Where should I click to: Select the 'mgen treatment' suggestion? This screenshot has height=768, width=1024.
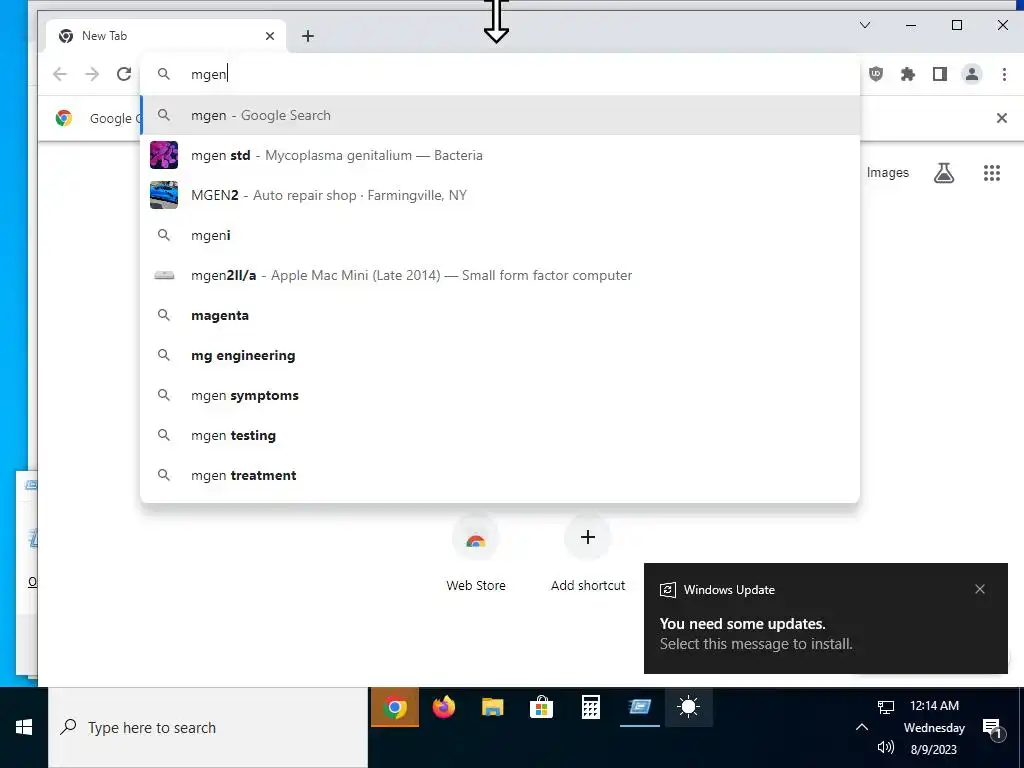tap(500, 475)
